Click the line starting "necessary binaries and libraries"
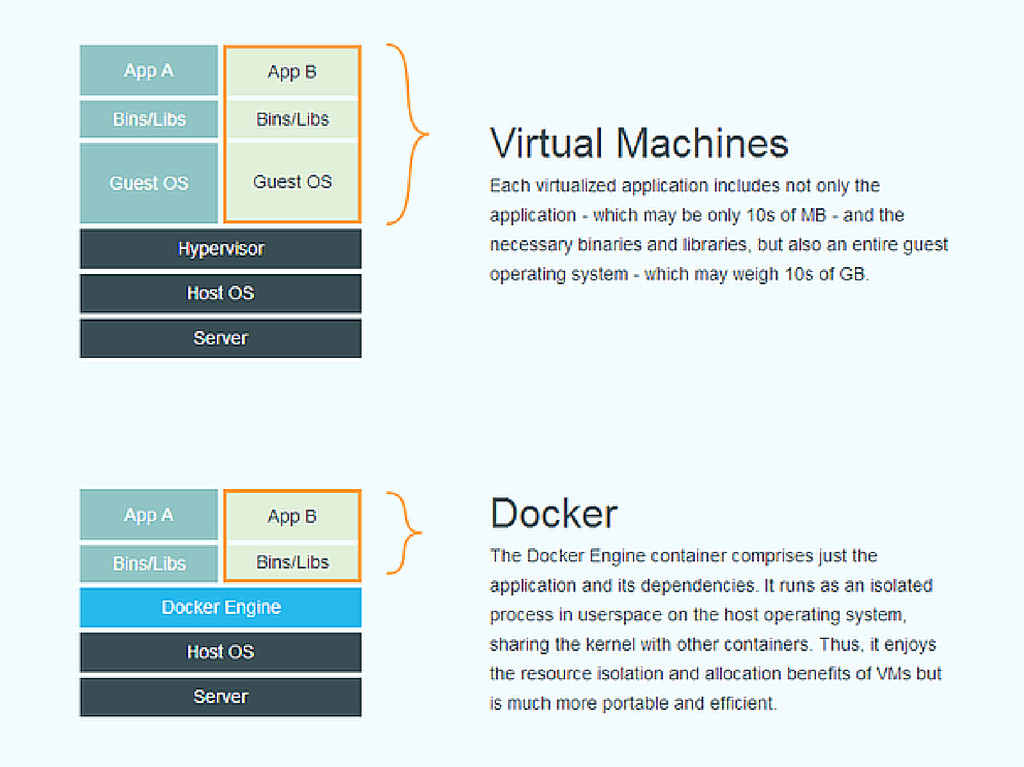Viewport: 1024px width, 767px height. coord(718,244)
